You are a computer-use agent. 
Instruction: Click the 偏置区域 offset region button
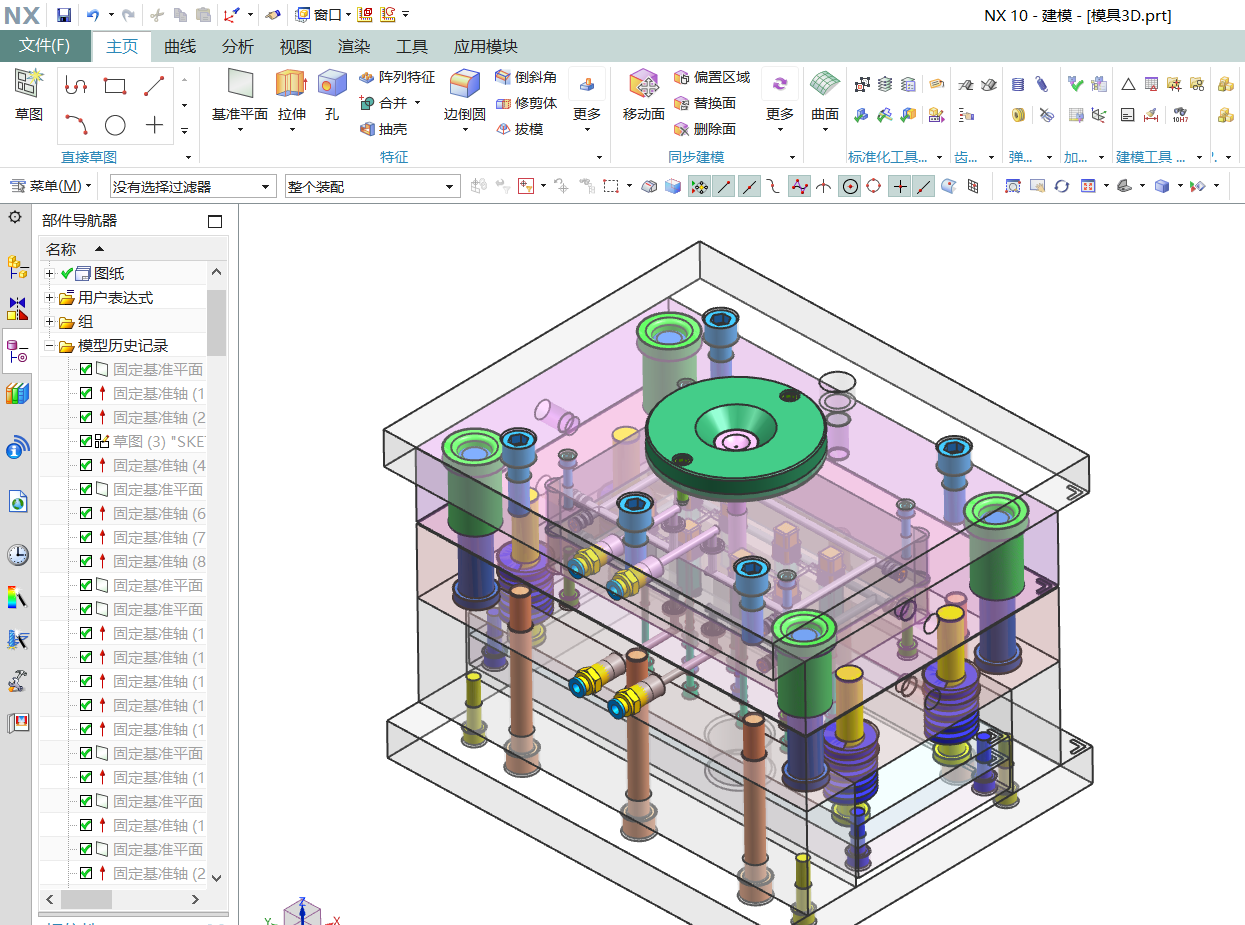click(x=711, y=77)
